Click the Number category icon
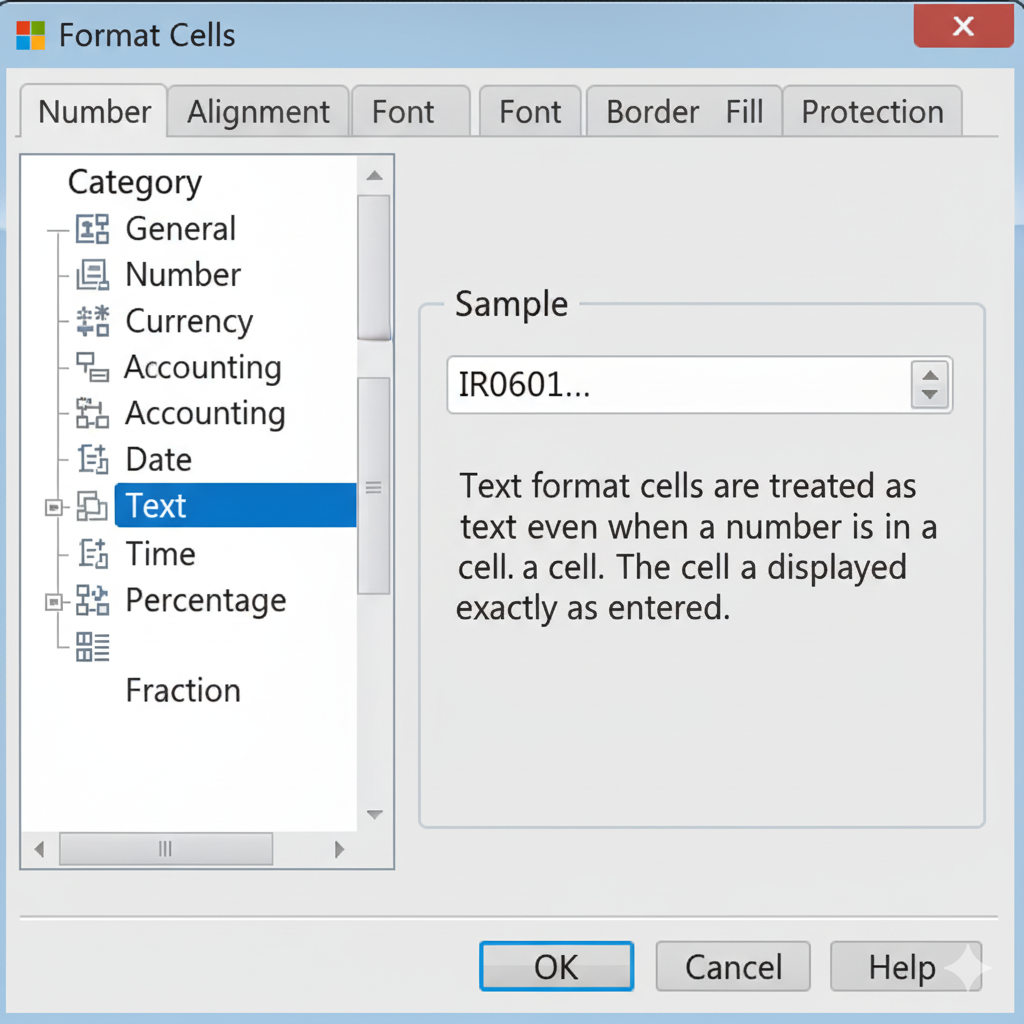Screen dimensions: 1024x1024 coord(92,275)
